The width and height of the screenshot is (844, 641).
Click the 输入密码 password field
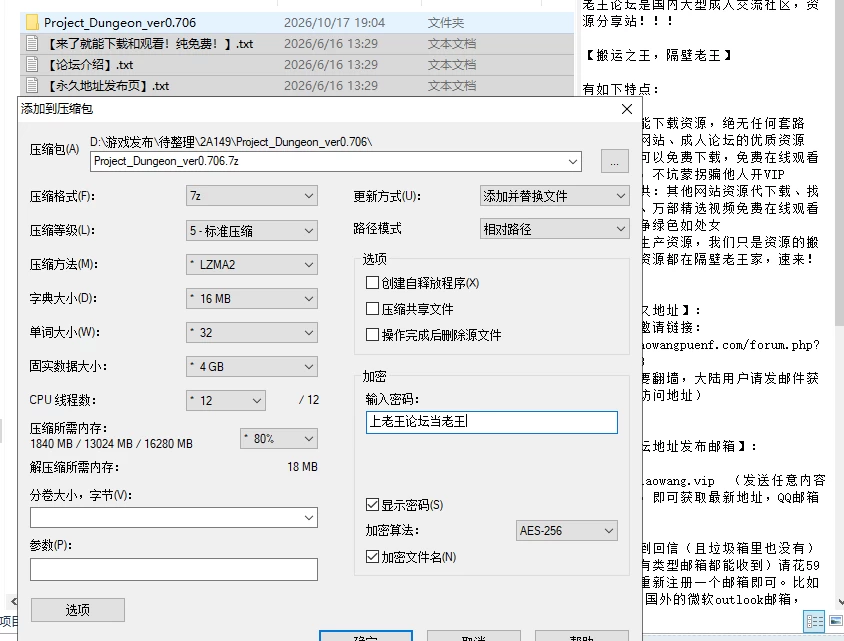coord(491,422)
